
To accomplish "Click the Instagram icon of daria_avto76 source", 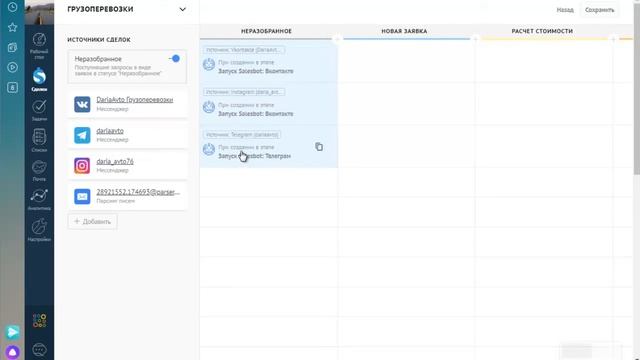I will click(x=82, y=166).
